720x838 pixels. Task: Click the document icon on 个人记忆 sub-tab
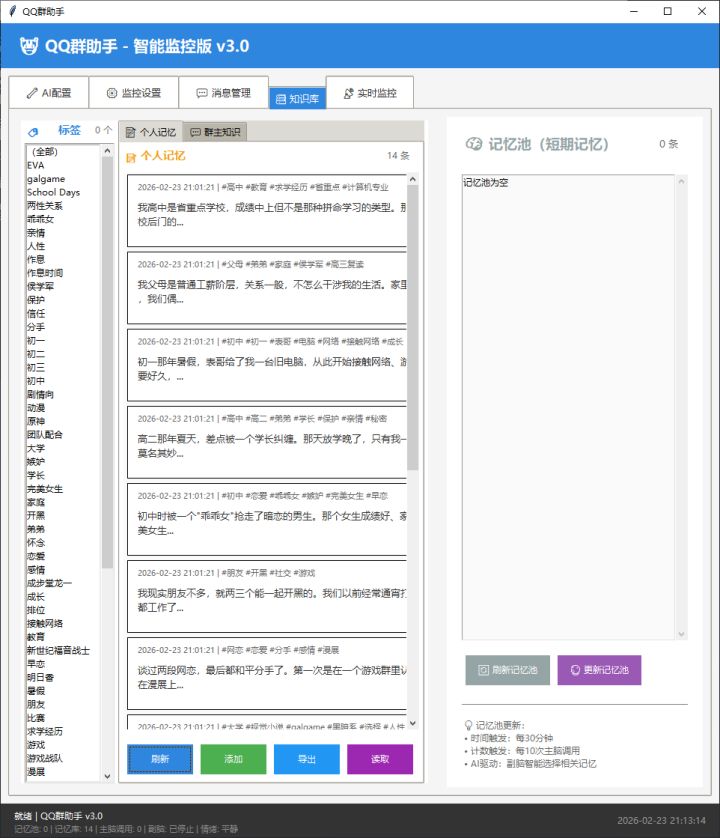coord(130,133)
